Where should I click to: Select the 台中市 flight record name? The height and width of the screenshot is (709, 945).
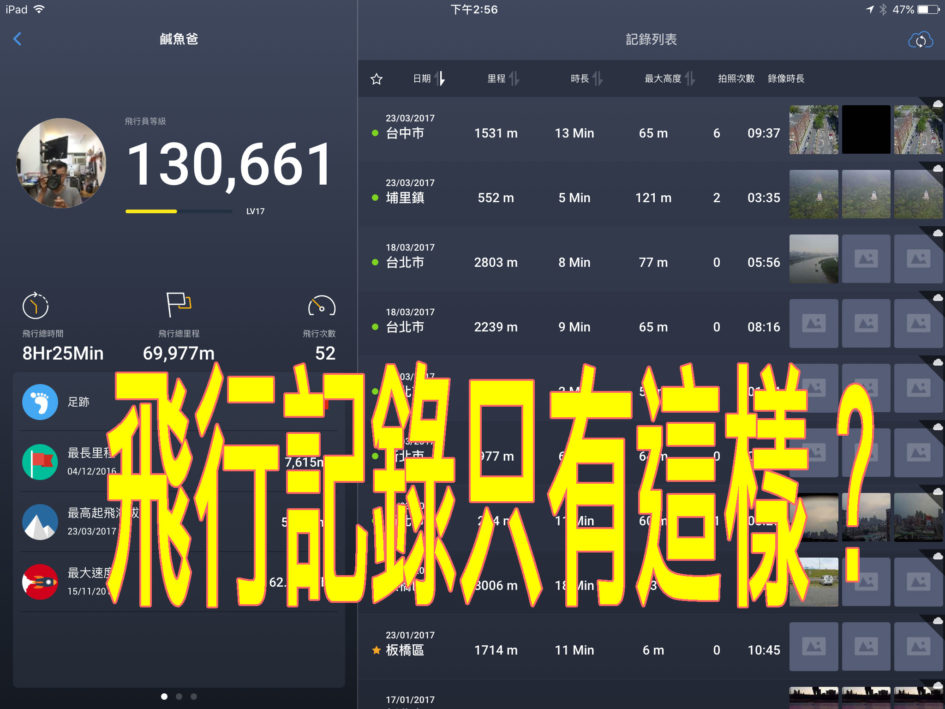point(405,133)
